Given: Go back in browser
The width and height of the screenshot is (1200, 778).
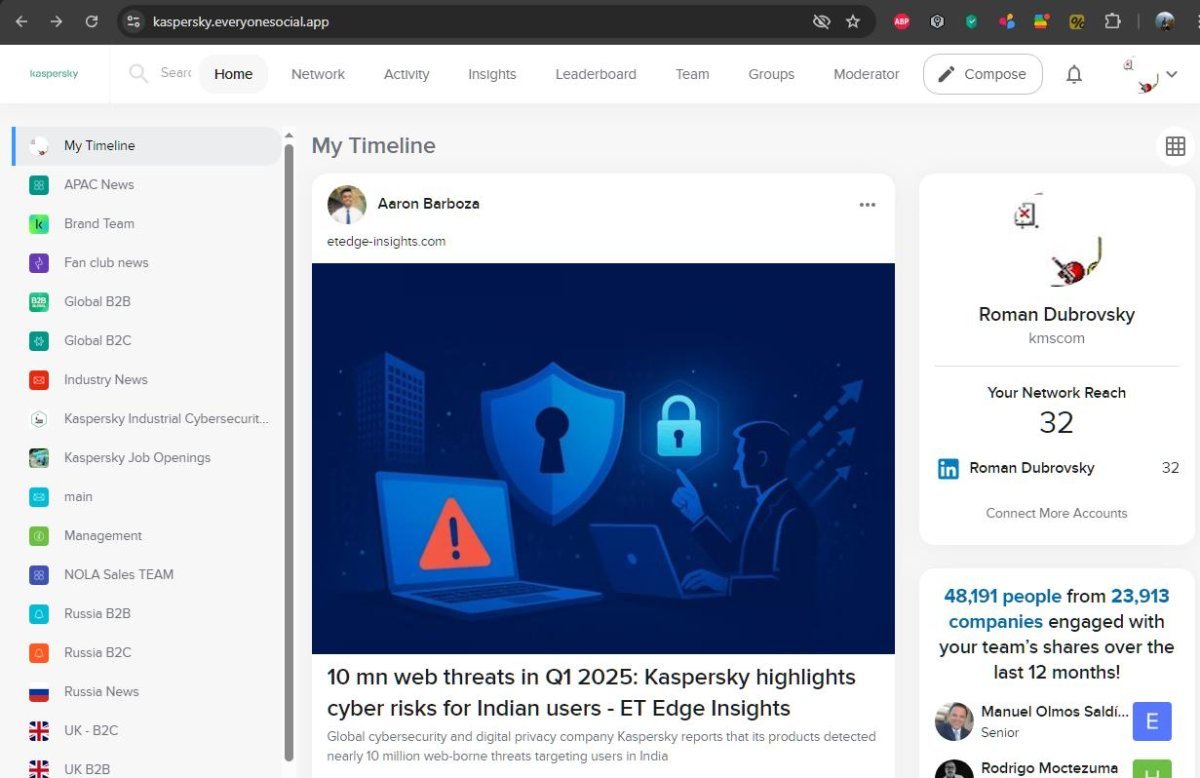Looking at the screenshot, I should (21, 21).
